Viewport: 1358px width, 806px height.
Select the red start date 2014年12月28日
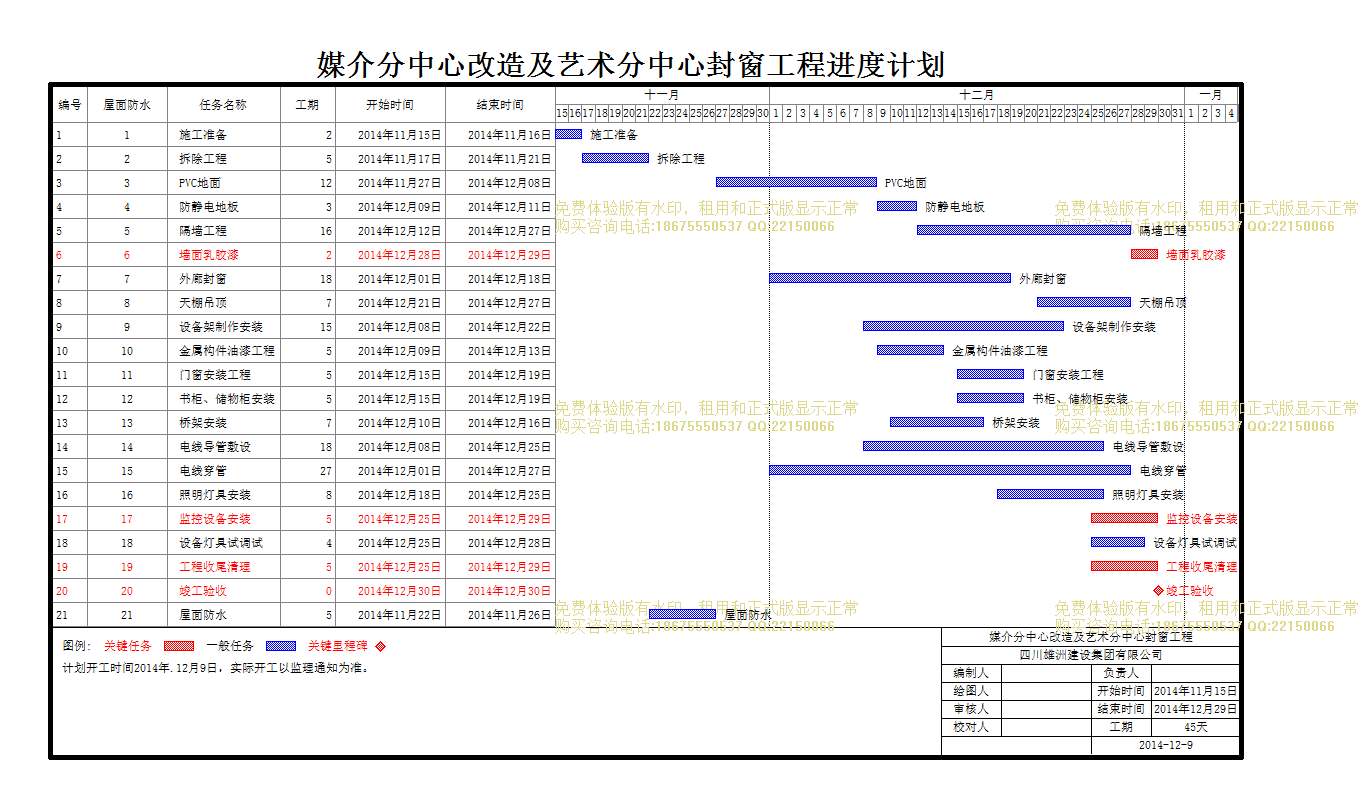pos(390,254)
